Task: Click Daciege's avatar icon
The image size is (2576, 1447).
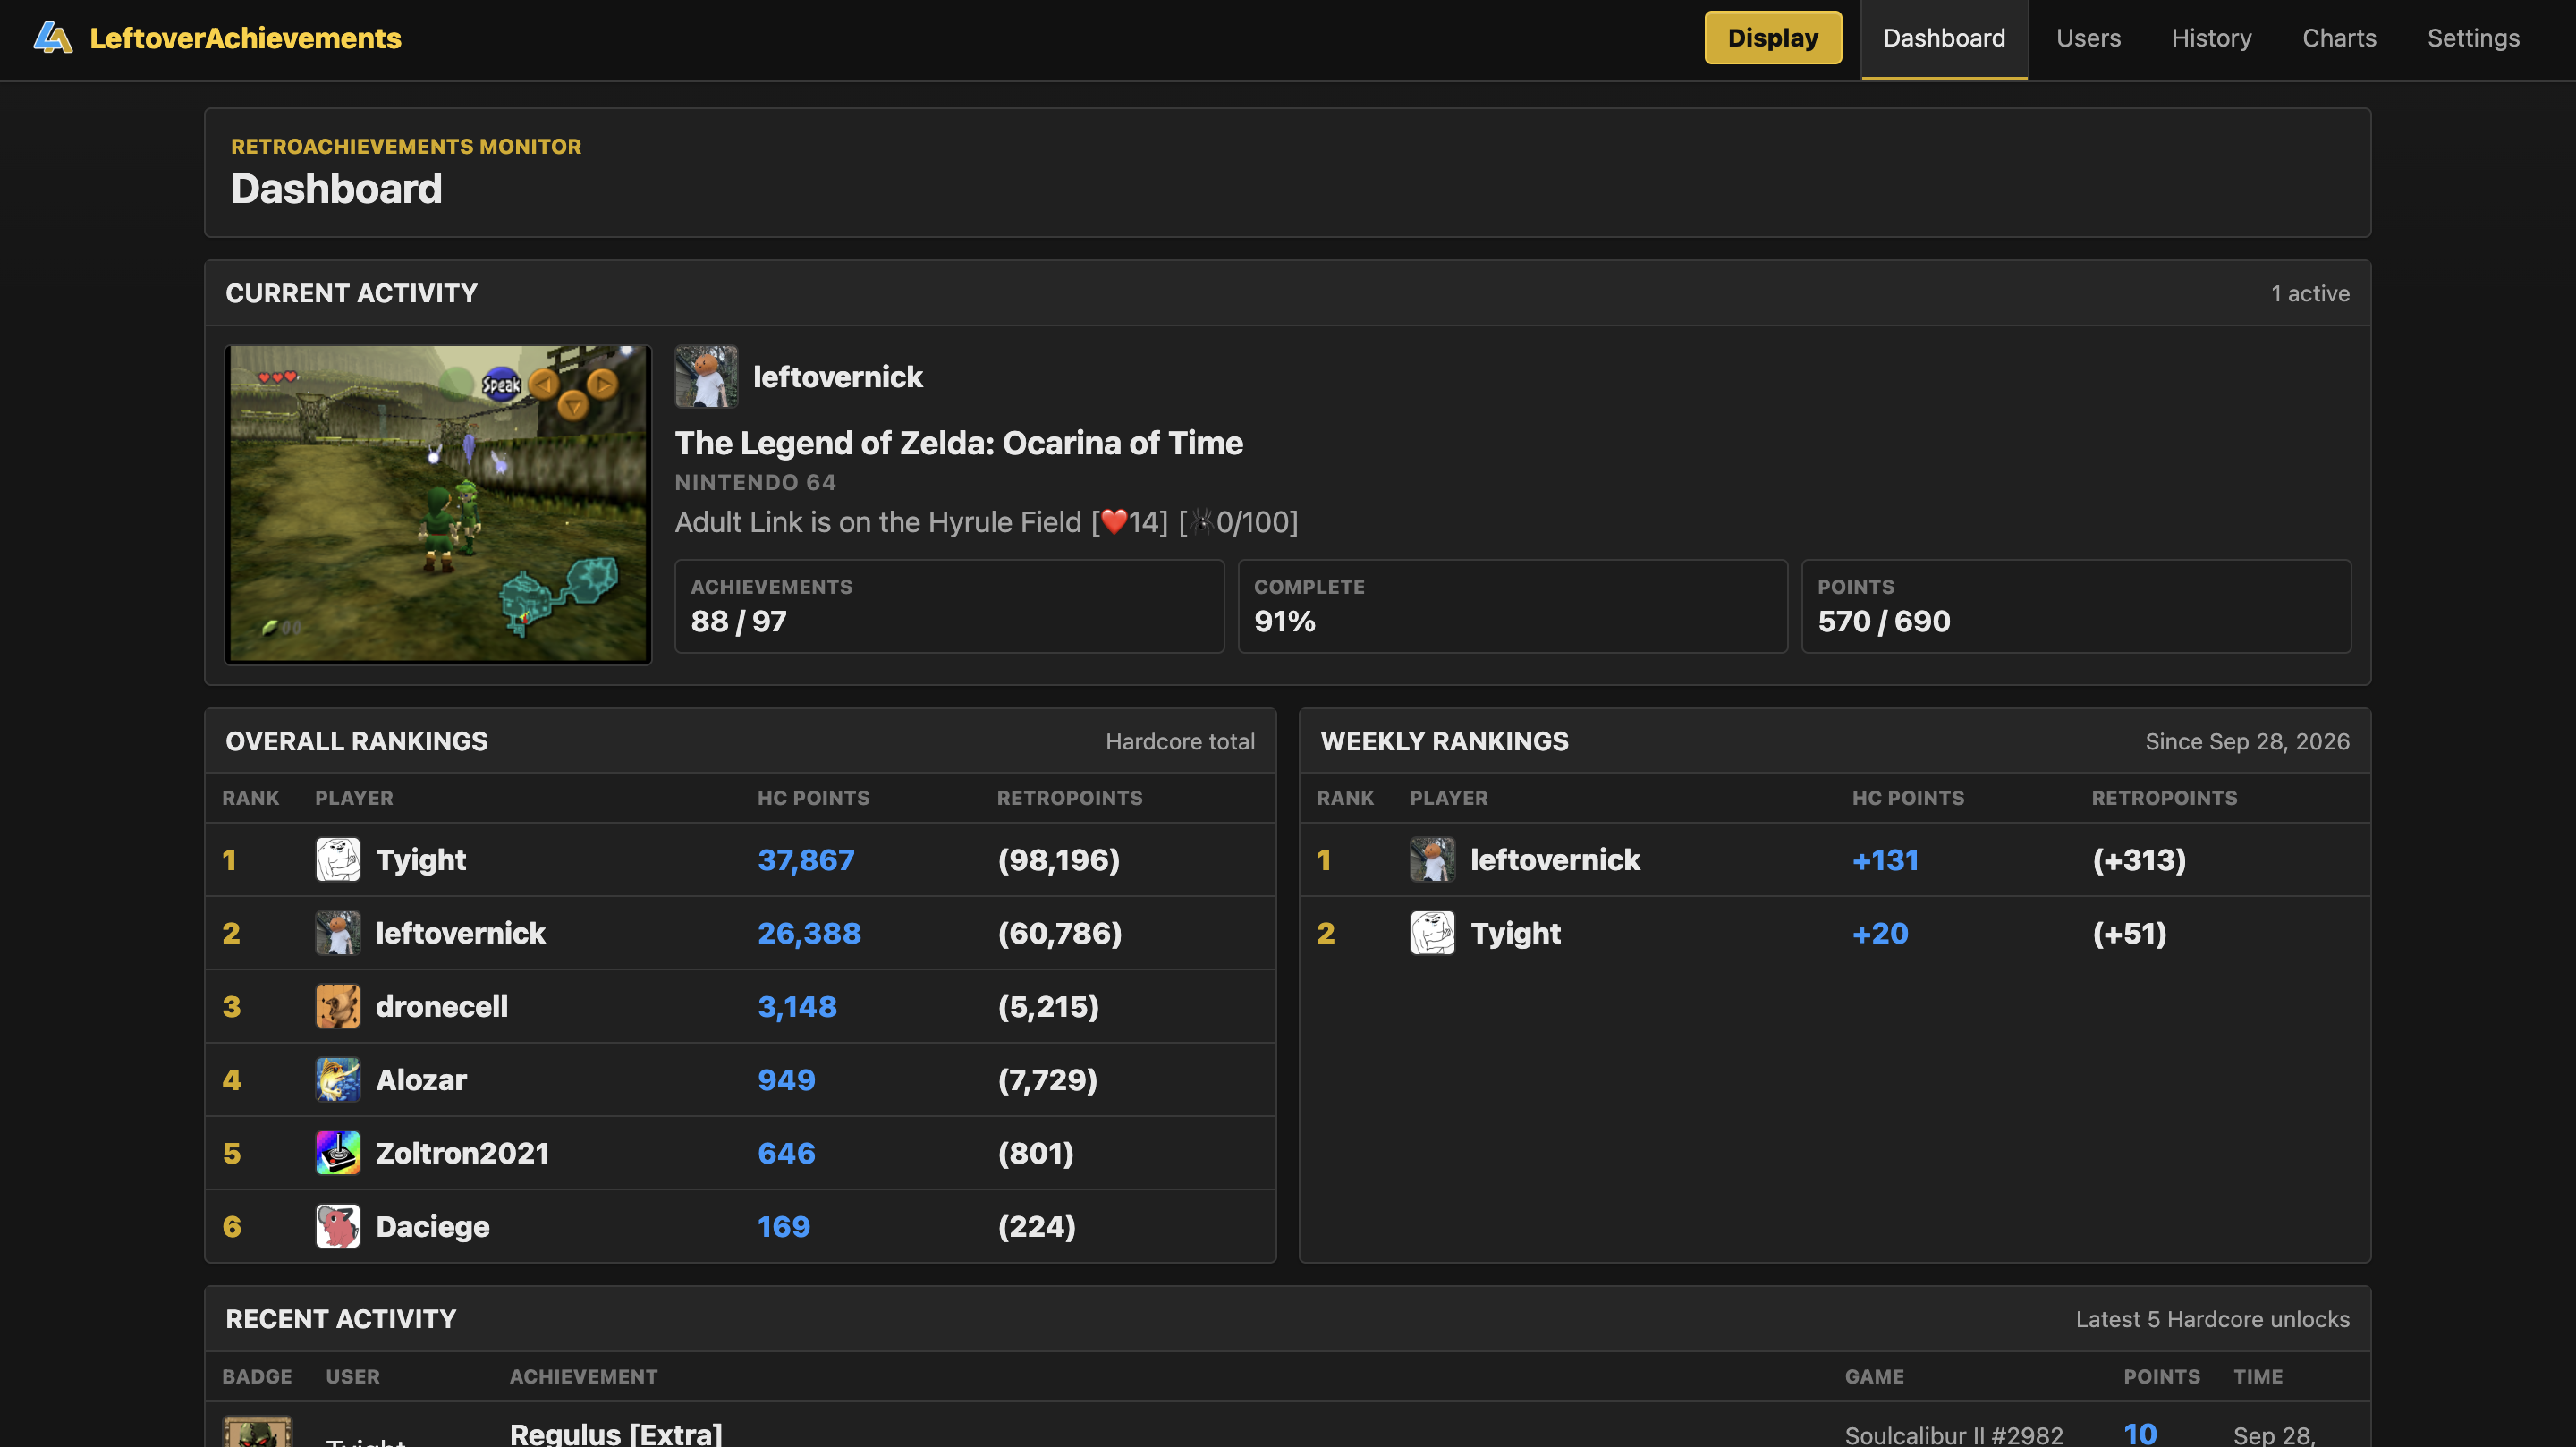Action: tap(338, 1226)
